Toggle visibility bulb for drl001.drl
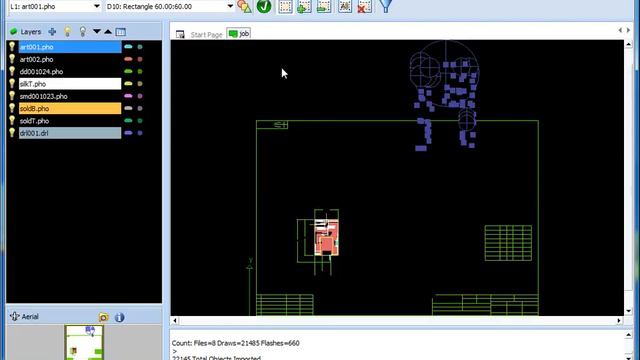This screenshot has height=360, width=640. coord(12,133)
